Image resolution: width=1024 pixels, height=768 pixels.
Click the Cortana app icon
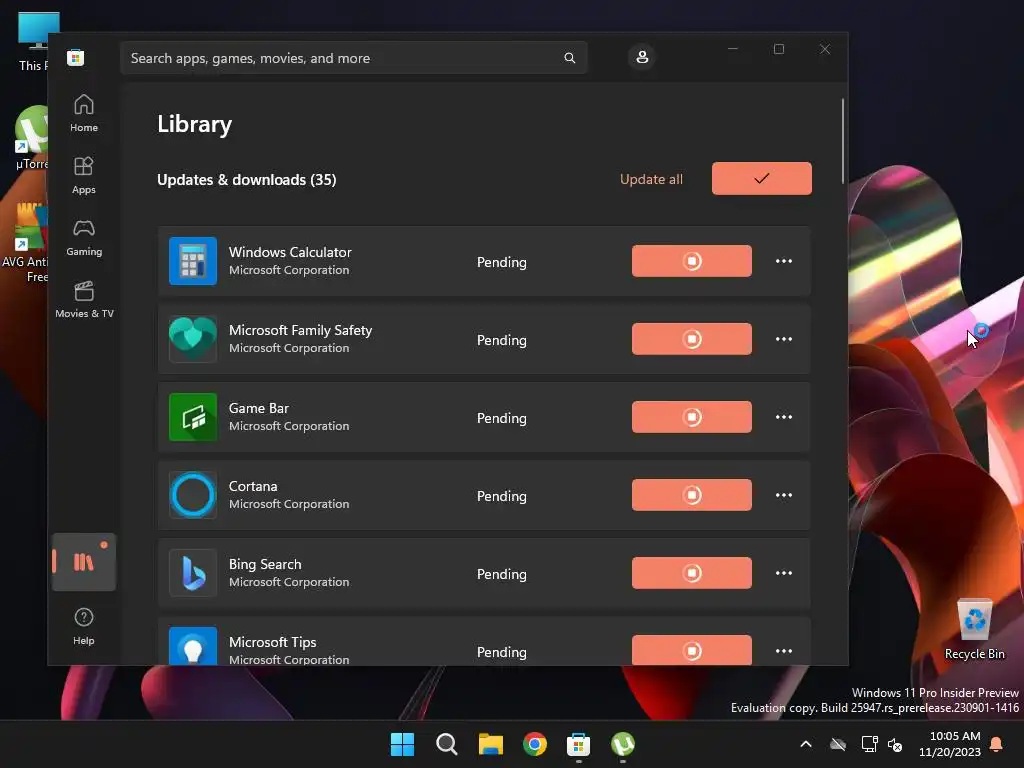coord(193,495)
